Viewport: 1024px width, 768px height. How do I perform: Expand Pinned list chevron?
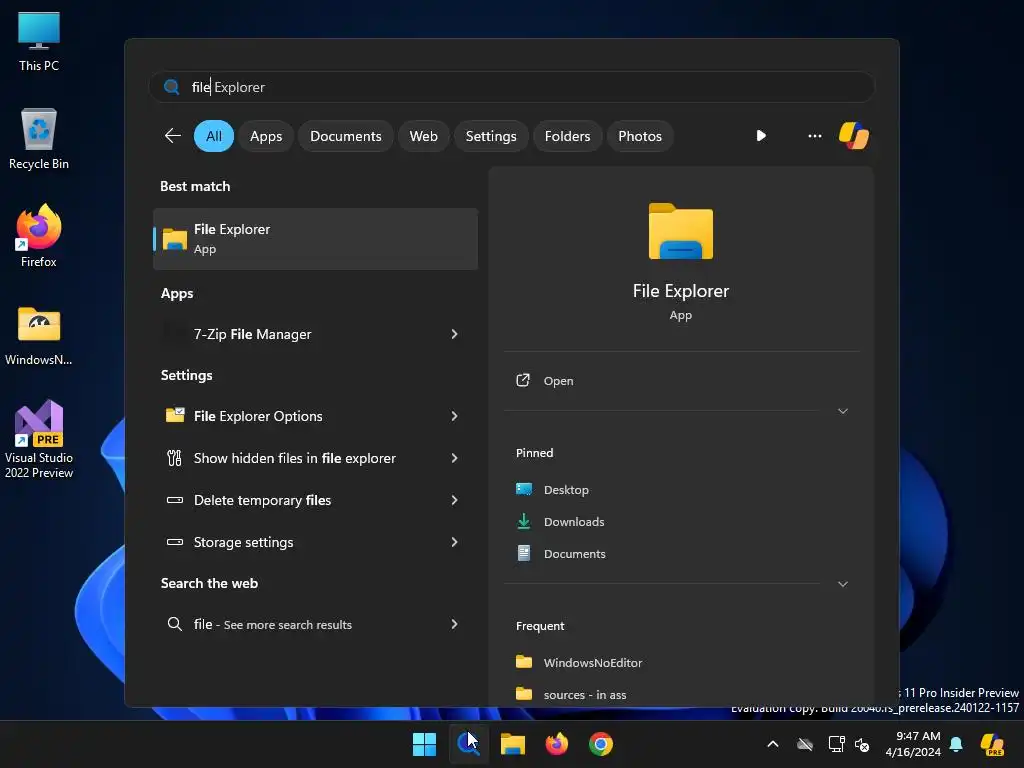pos(842,584)
